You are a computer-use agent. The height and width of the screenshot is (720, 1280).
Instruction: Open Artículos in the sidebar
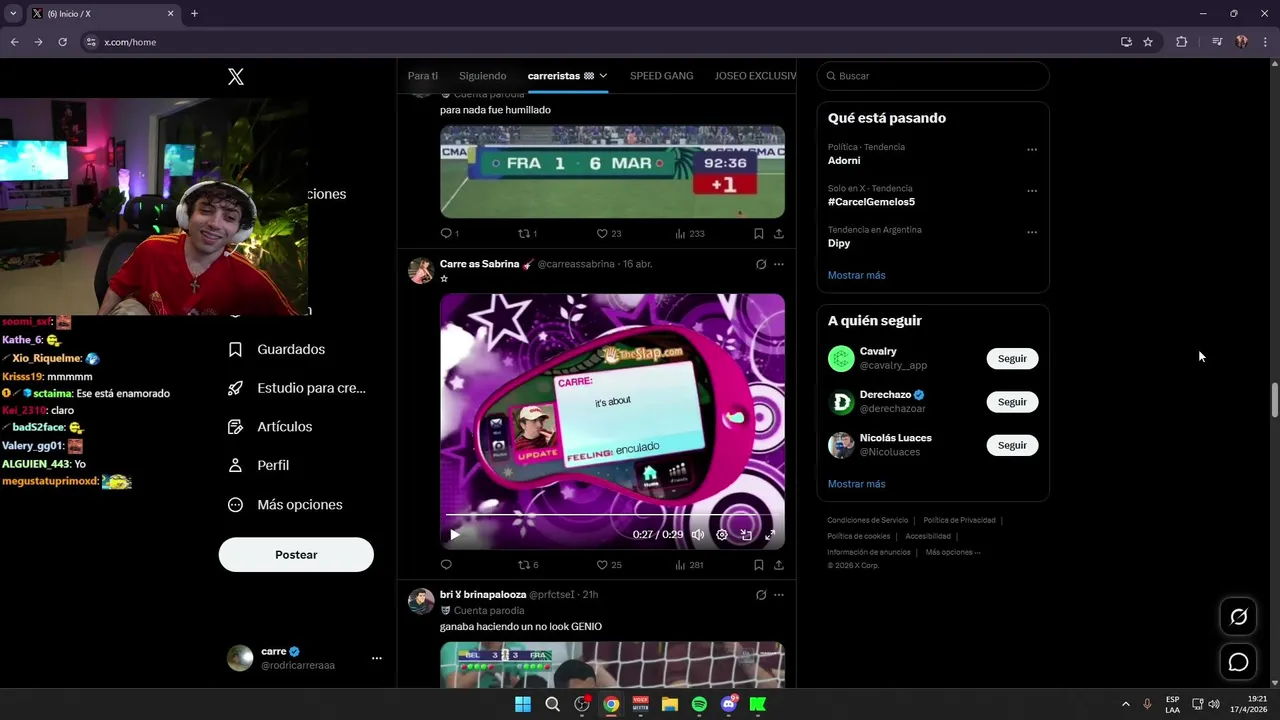click(270, 427)
